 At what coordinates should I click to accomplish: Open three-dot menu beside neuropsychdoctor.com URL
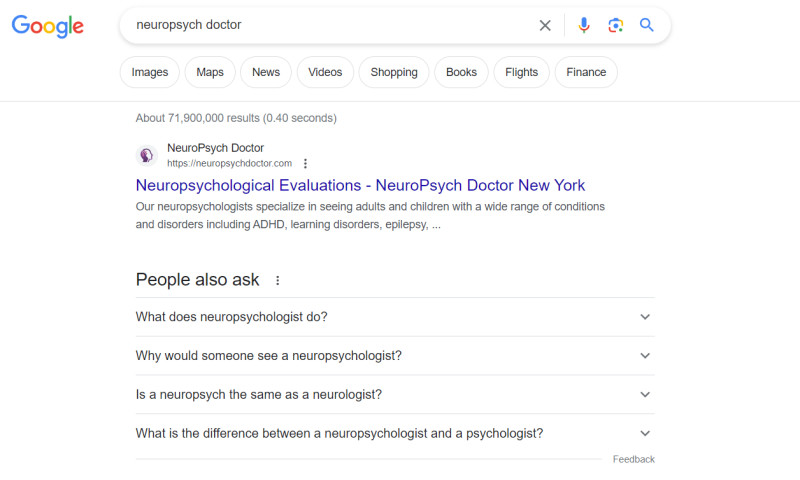click(306, 163)
